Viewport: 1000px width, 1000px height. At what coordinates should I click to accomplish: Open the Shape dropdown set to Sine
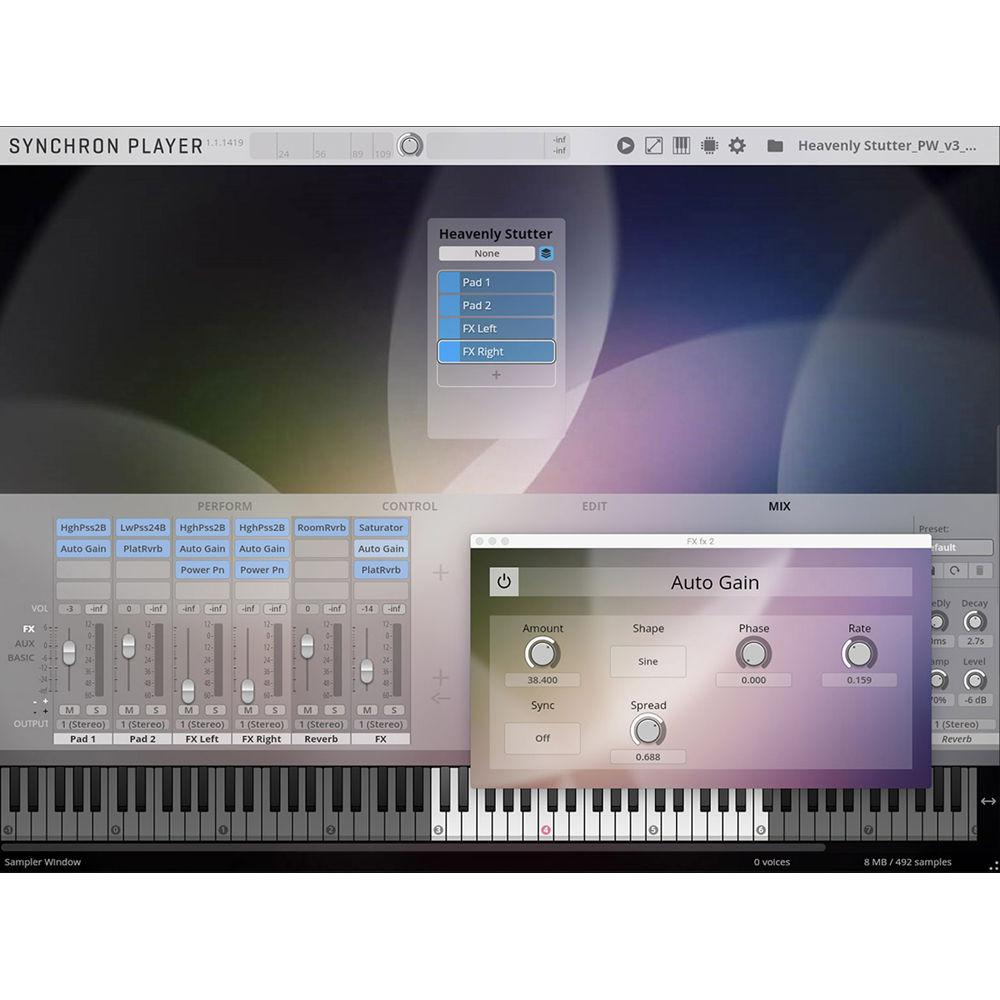coord(647,661)
